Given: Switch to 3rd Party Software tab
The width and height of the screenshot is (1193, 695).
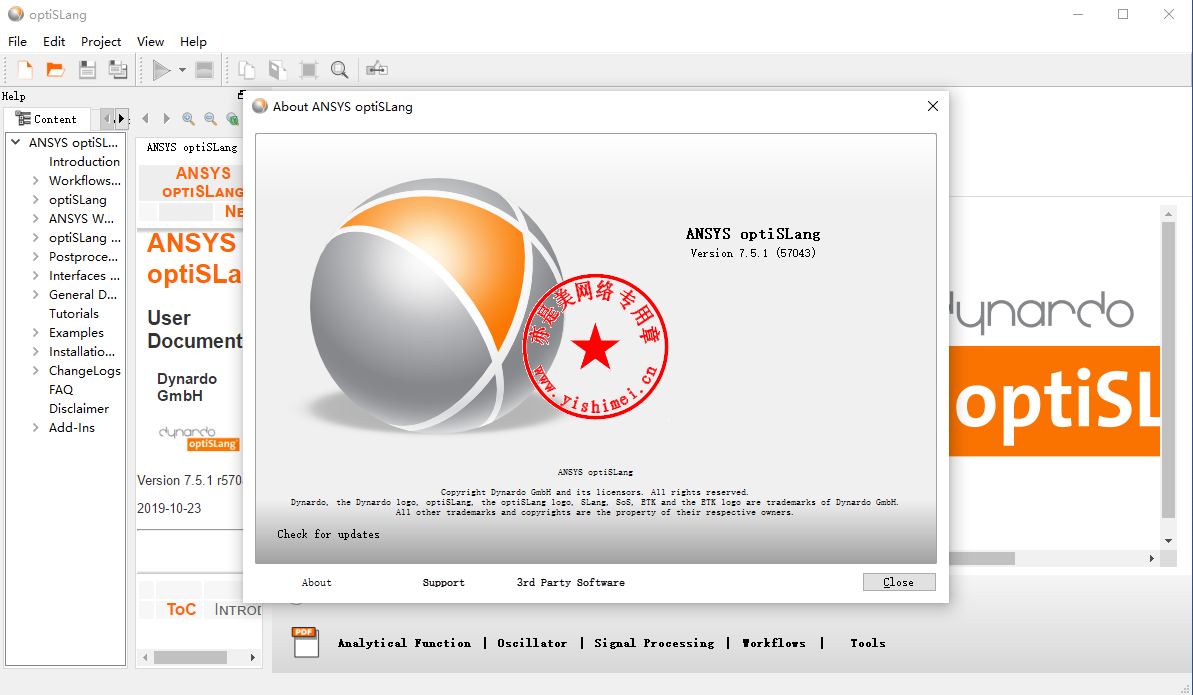Looking at the screenshot, I should click(x=571, y=582).
